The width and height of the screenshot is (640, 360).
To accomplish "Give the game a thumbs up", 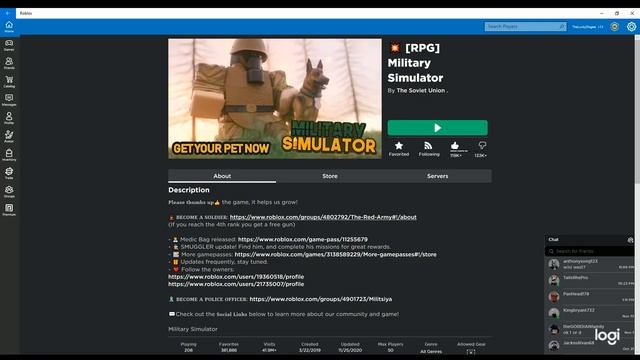I will click(x=455, y=146).
